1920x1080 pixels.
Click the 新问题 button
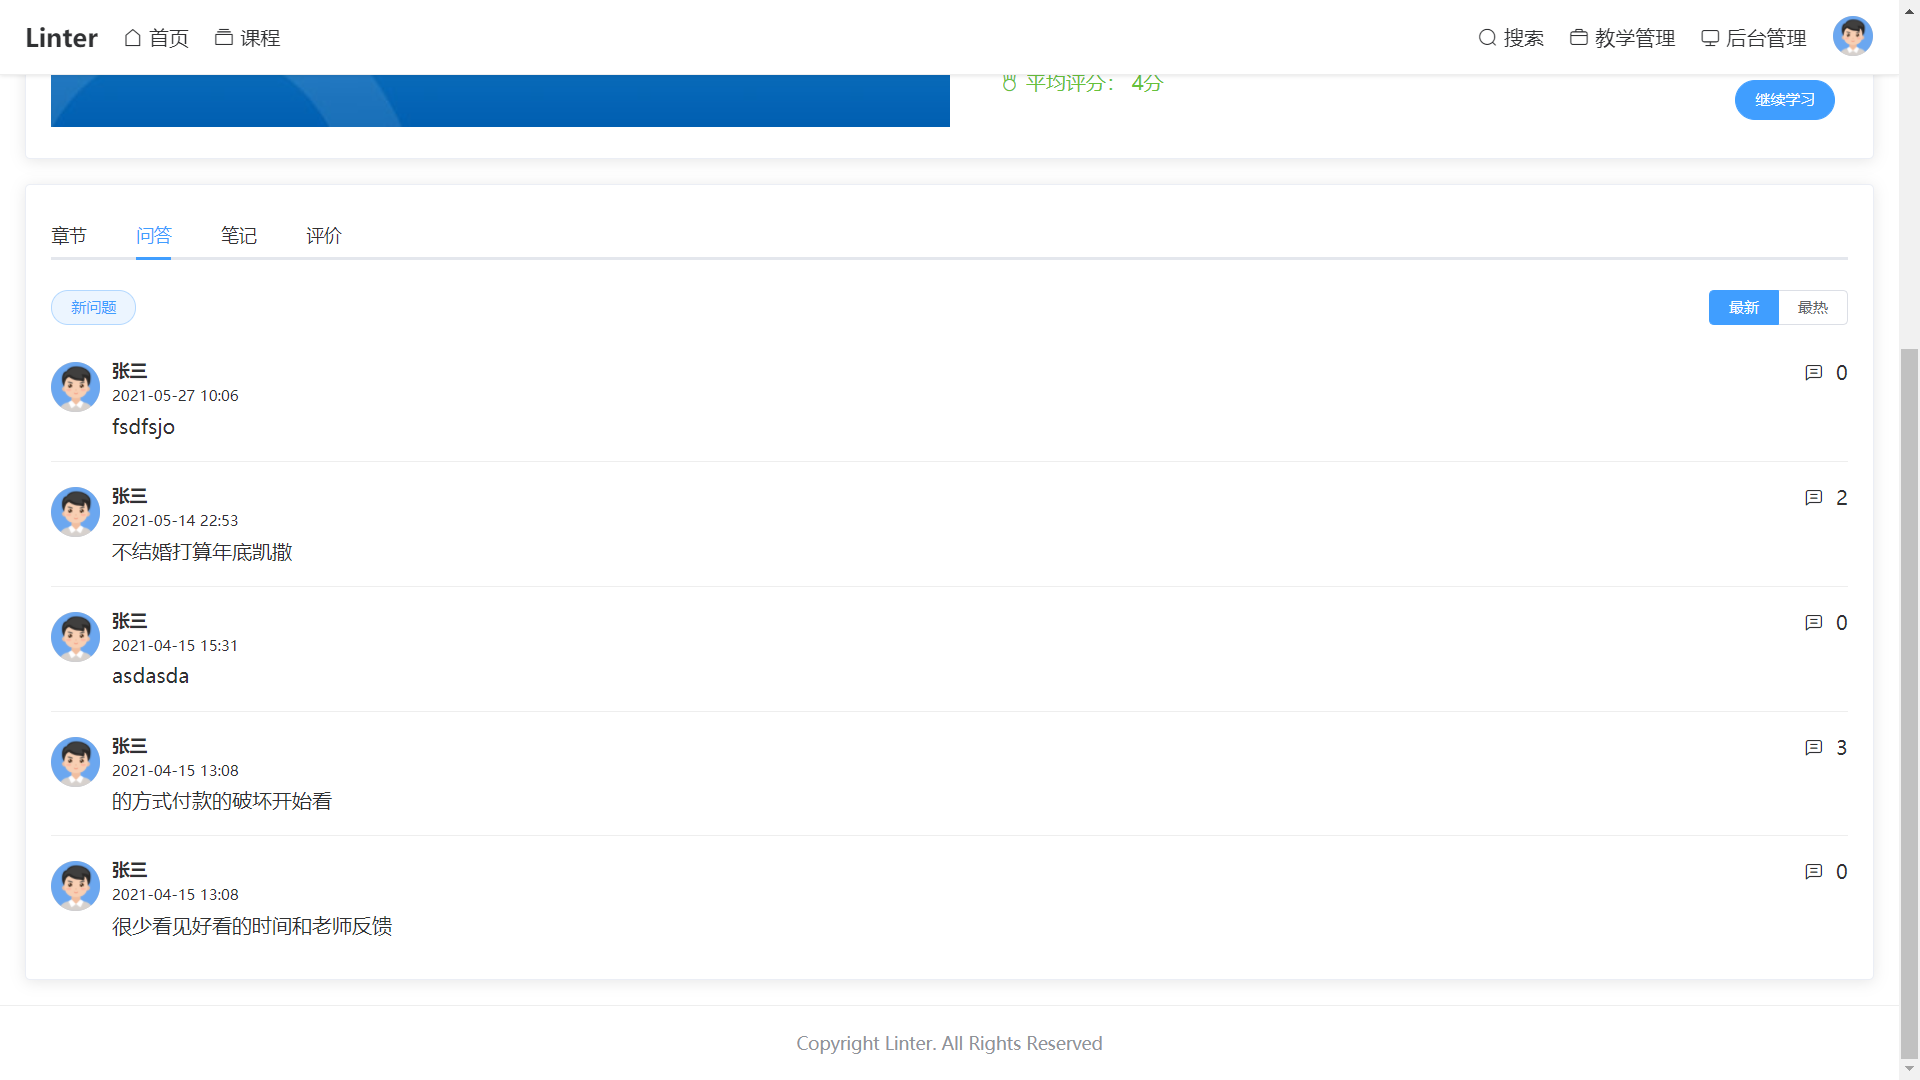click(93, 308)
